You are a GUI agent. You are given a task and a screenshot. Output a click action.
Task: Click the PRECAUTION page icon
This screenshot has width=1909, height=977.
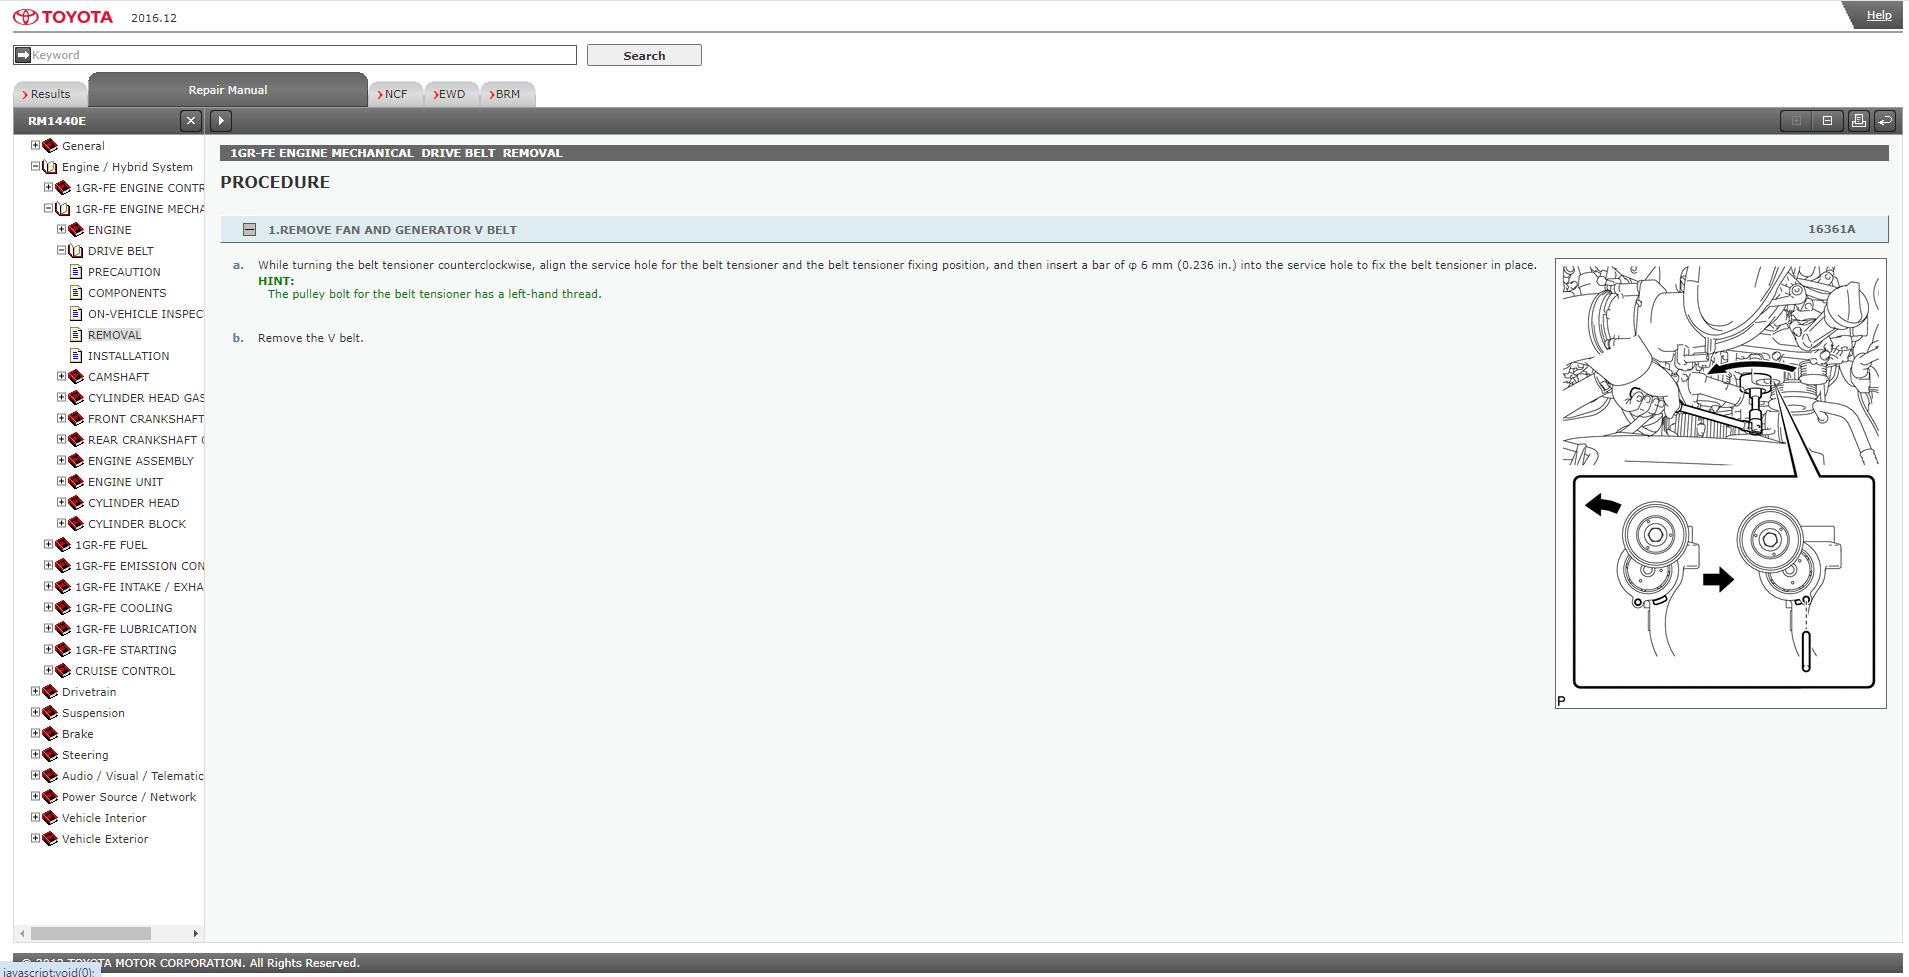[76, 272]
